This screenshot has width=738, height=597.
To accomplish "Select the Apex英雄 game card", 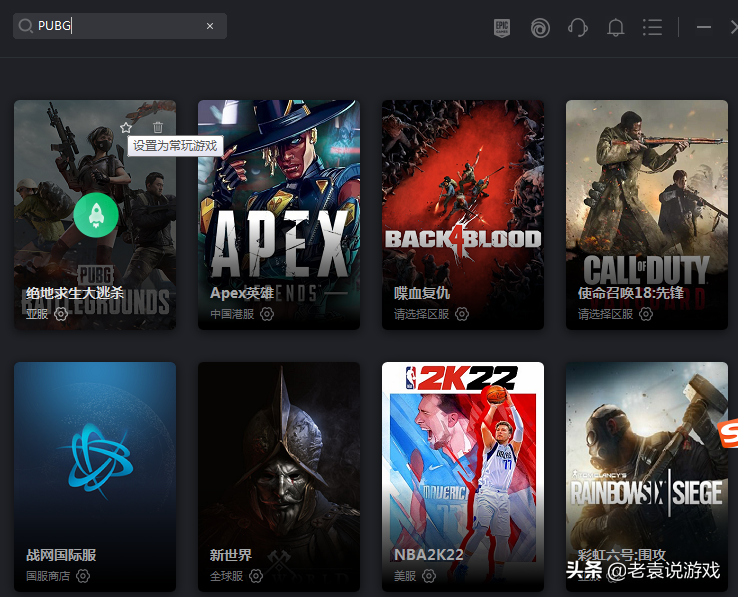I will tap(279, 215).
